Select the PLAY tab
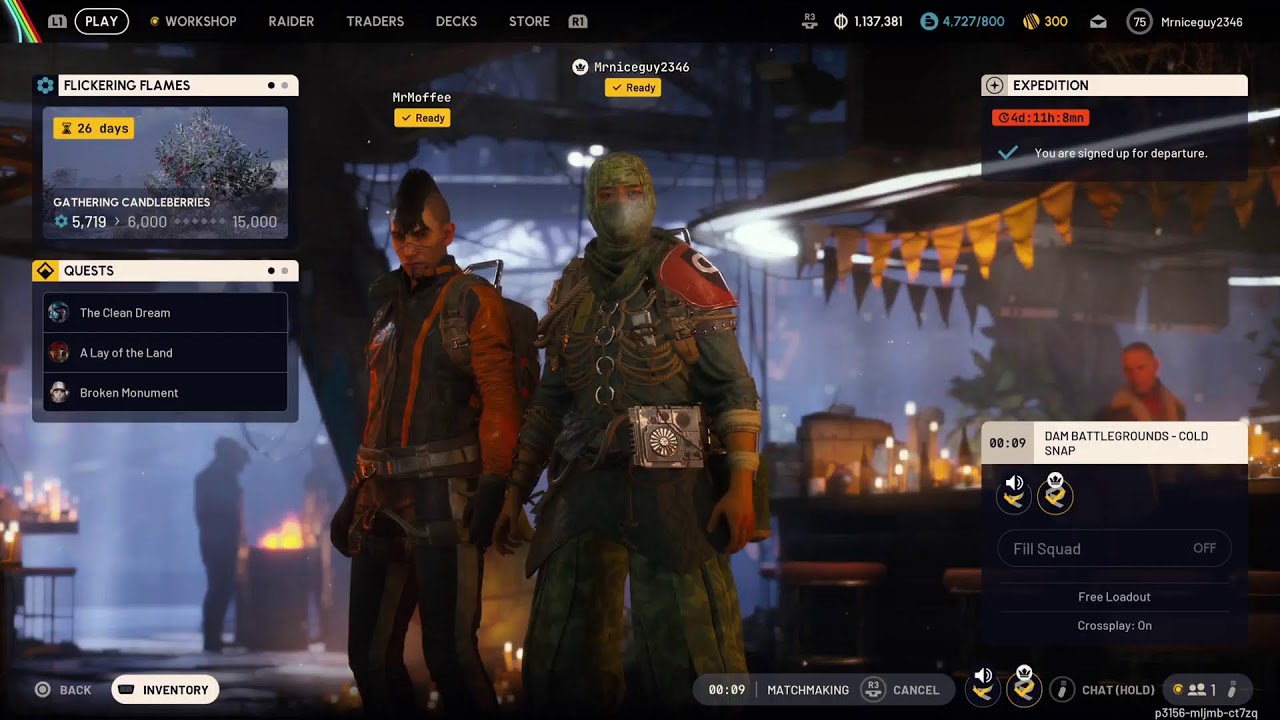Image resolution: width=1280 pixels, height=720 pixels. [x=101, y=21]
